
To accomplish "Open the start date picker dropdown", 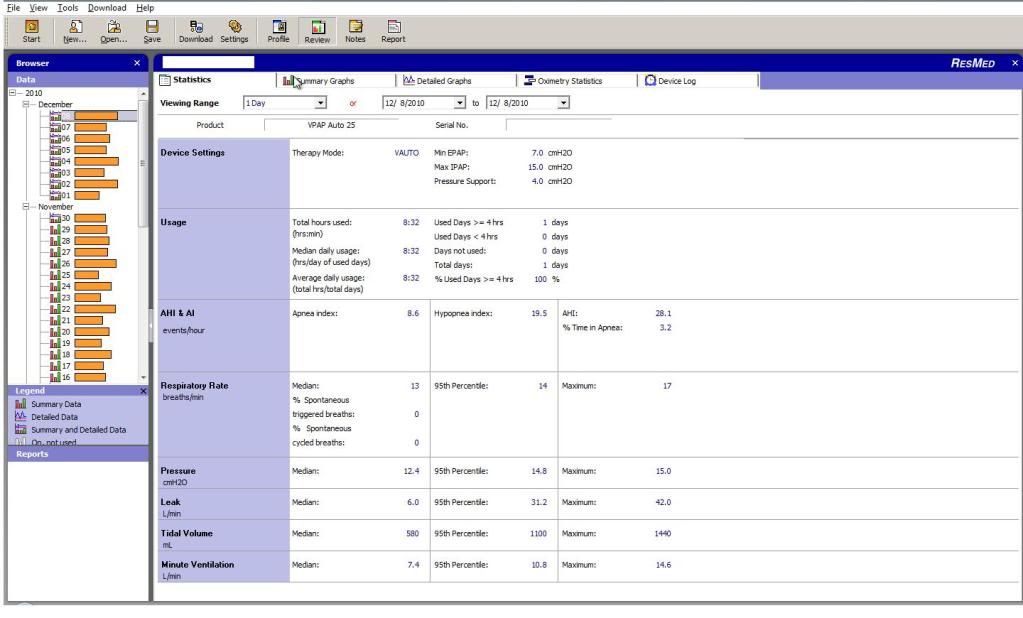I will (x=459, y=103).
